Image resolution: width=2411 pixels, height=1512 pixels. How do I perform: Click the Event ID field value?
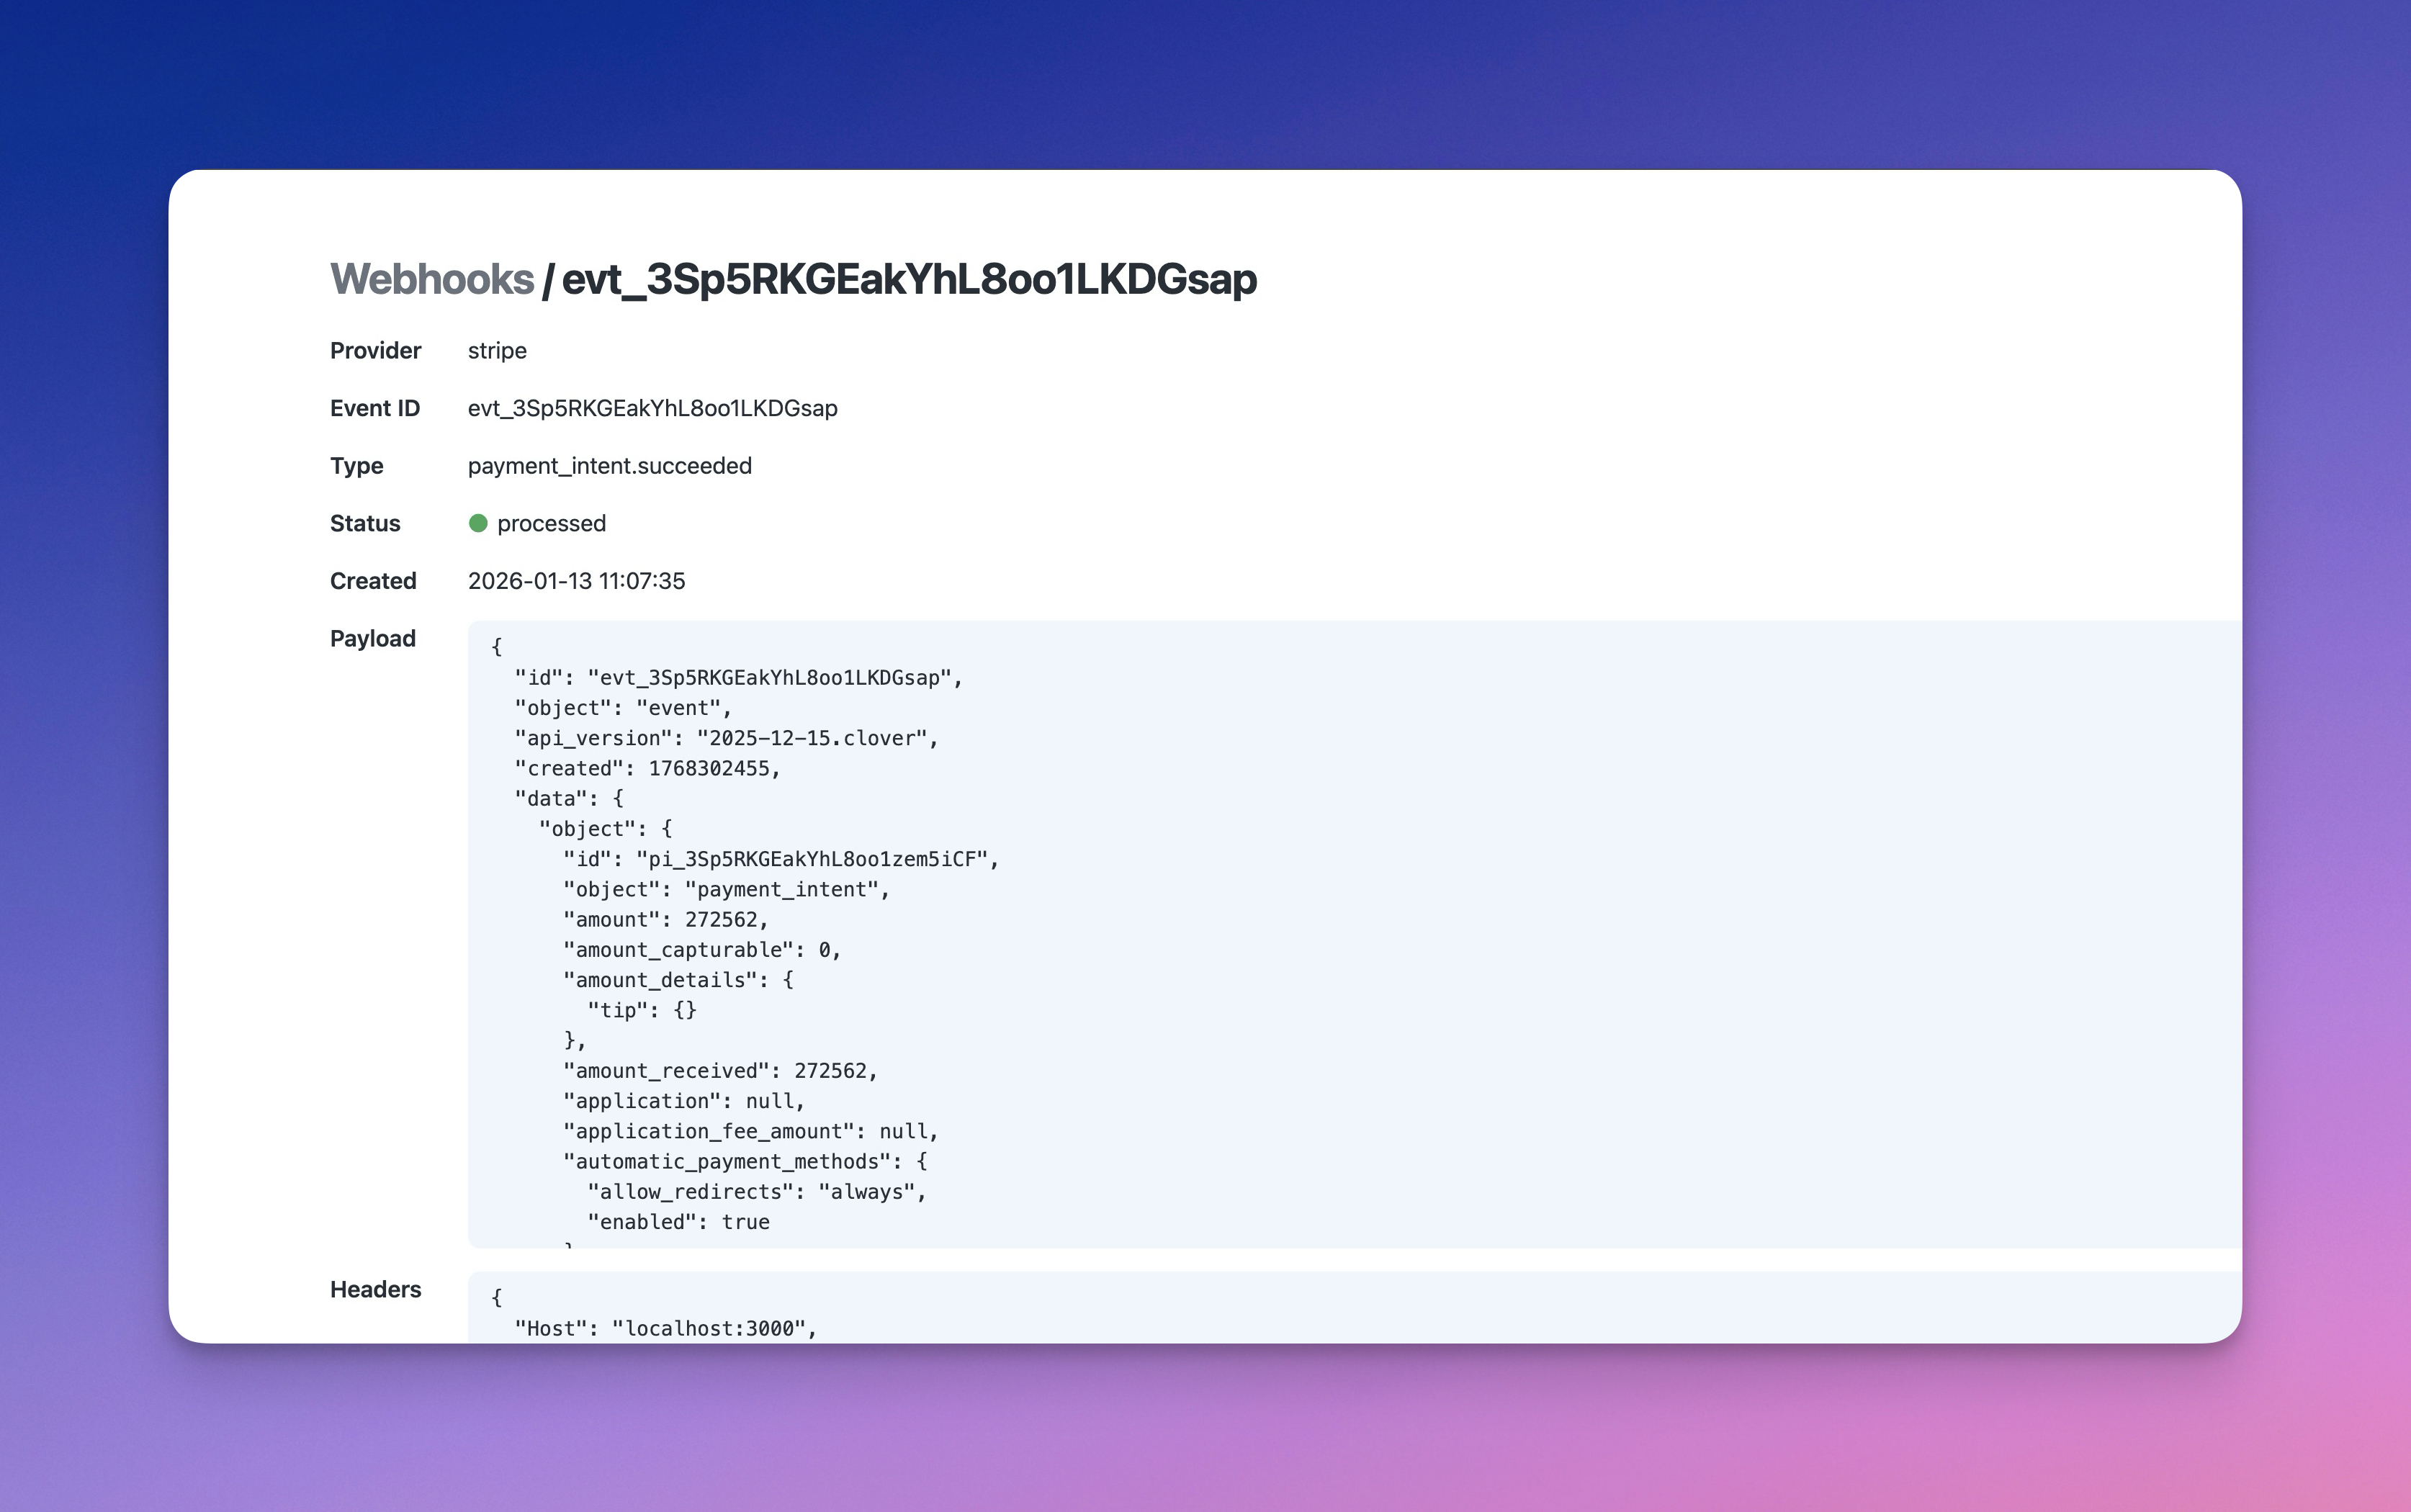pos(652,408)
